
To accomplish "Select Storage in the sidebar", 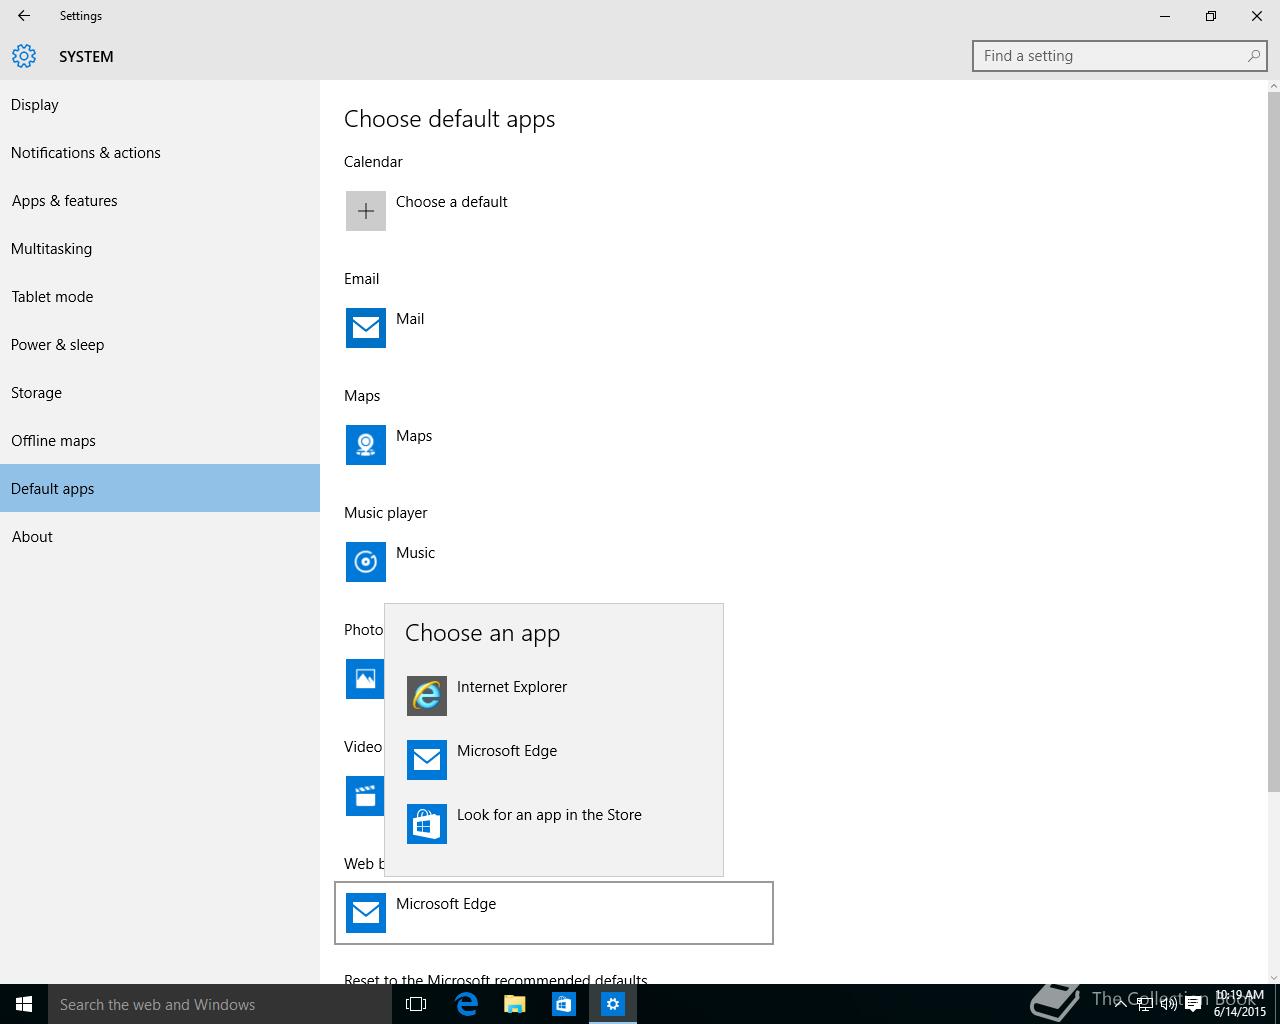I will point(160,393).
